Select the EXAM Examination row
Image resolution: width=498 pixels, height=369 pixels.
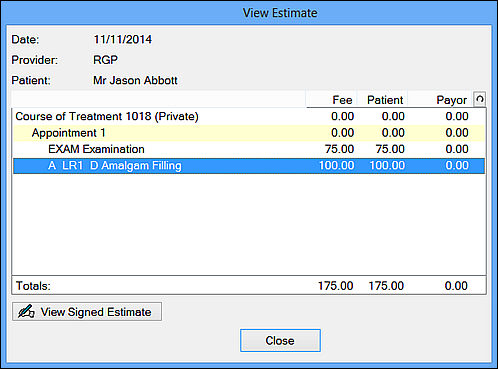249,149
